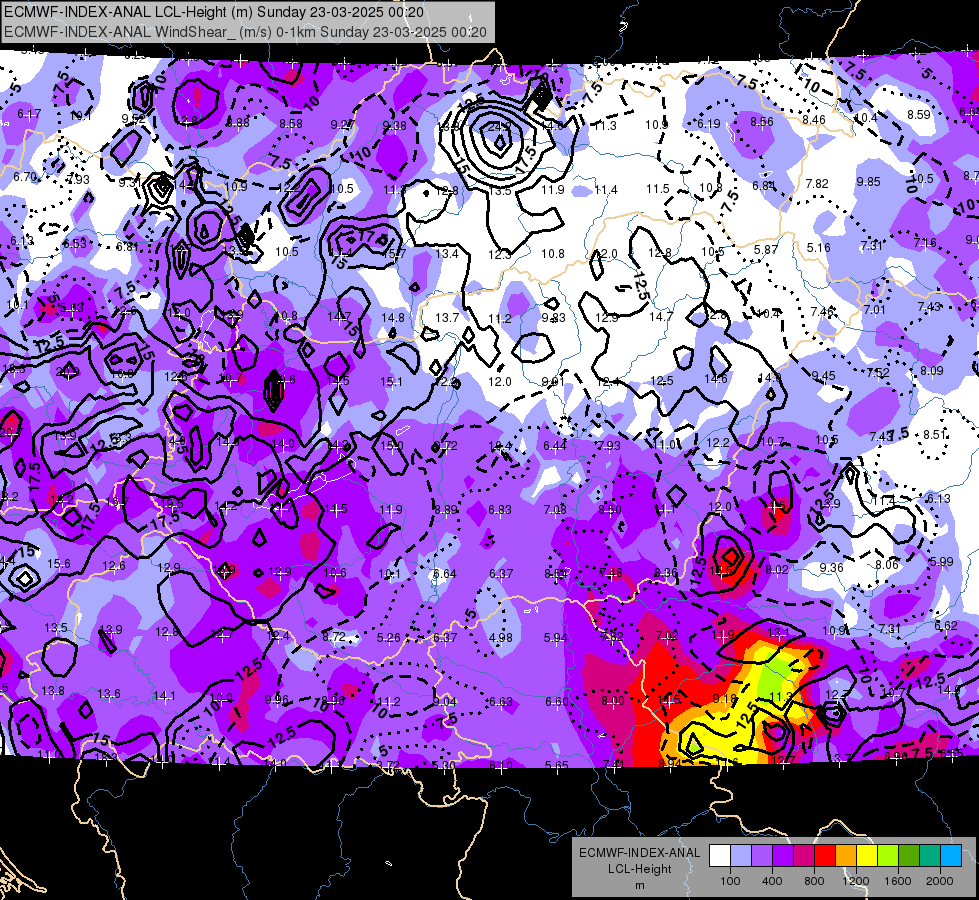The height and width of the screenshot is (900, 979).
Task: Click the LCL-Height title line at top
Action: tap(214, 12)
